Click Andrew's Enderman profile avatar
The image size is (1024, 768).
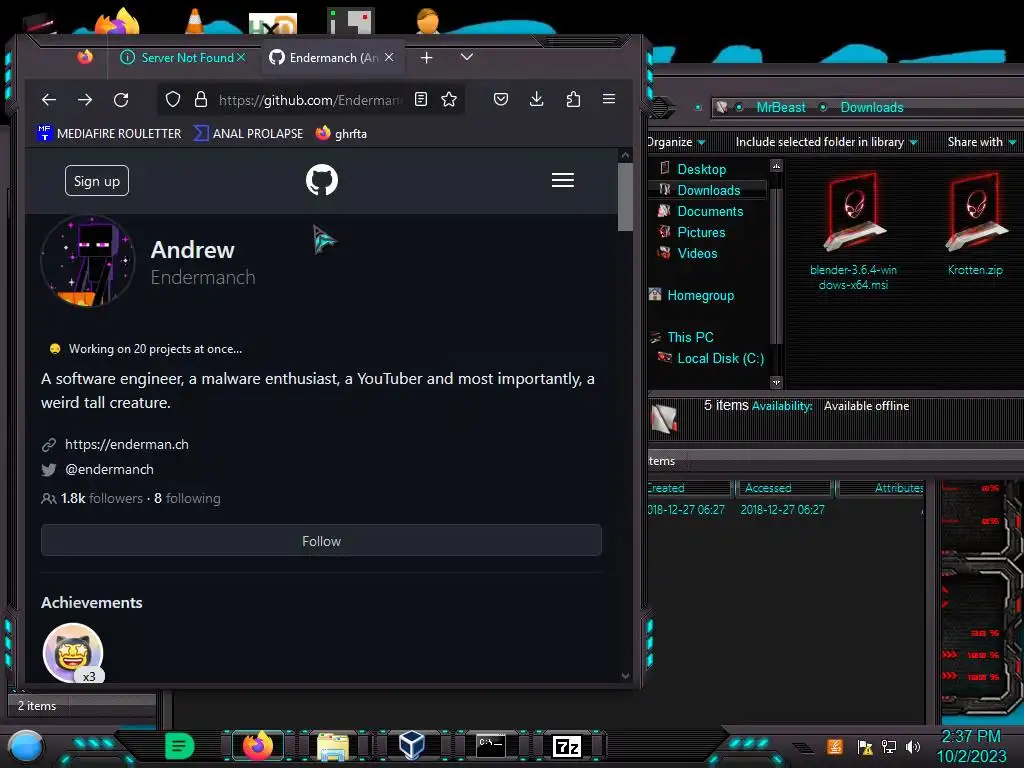pyautogui.click(x=88, y=263)
